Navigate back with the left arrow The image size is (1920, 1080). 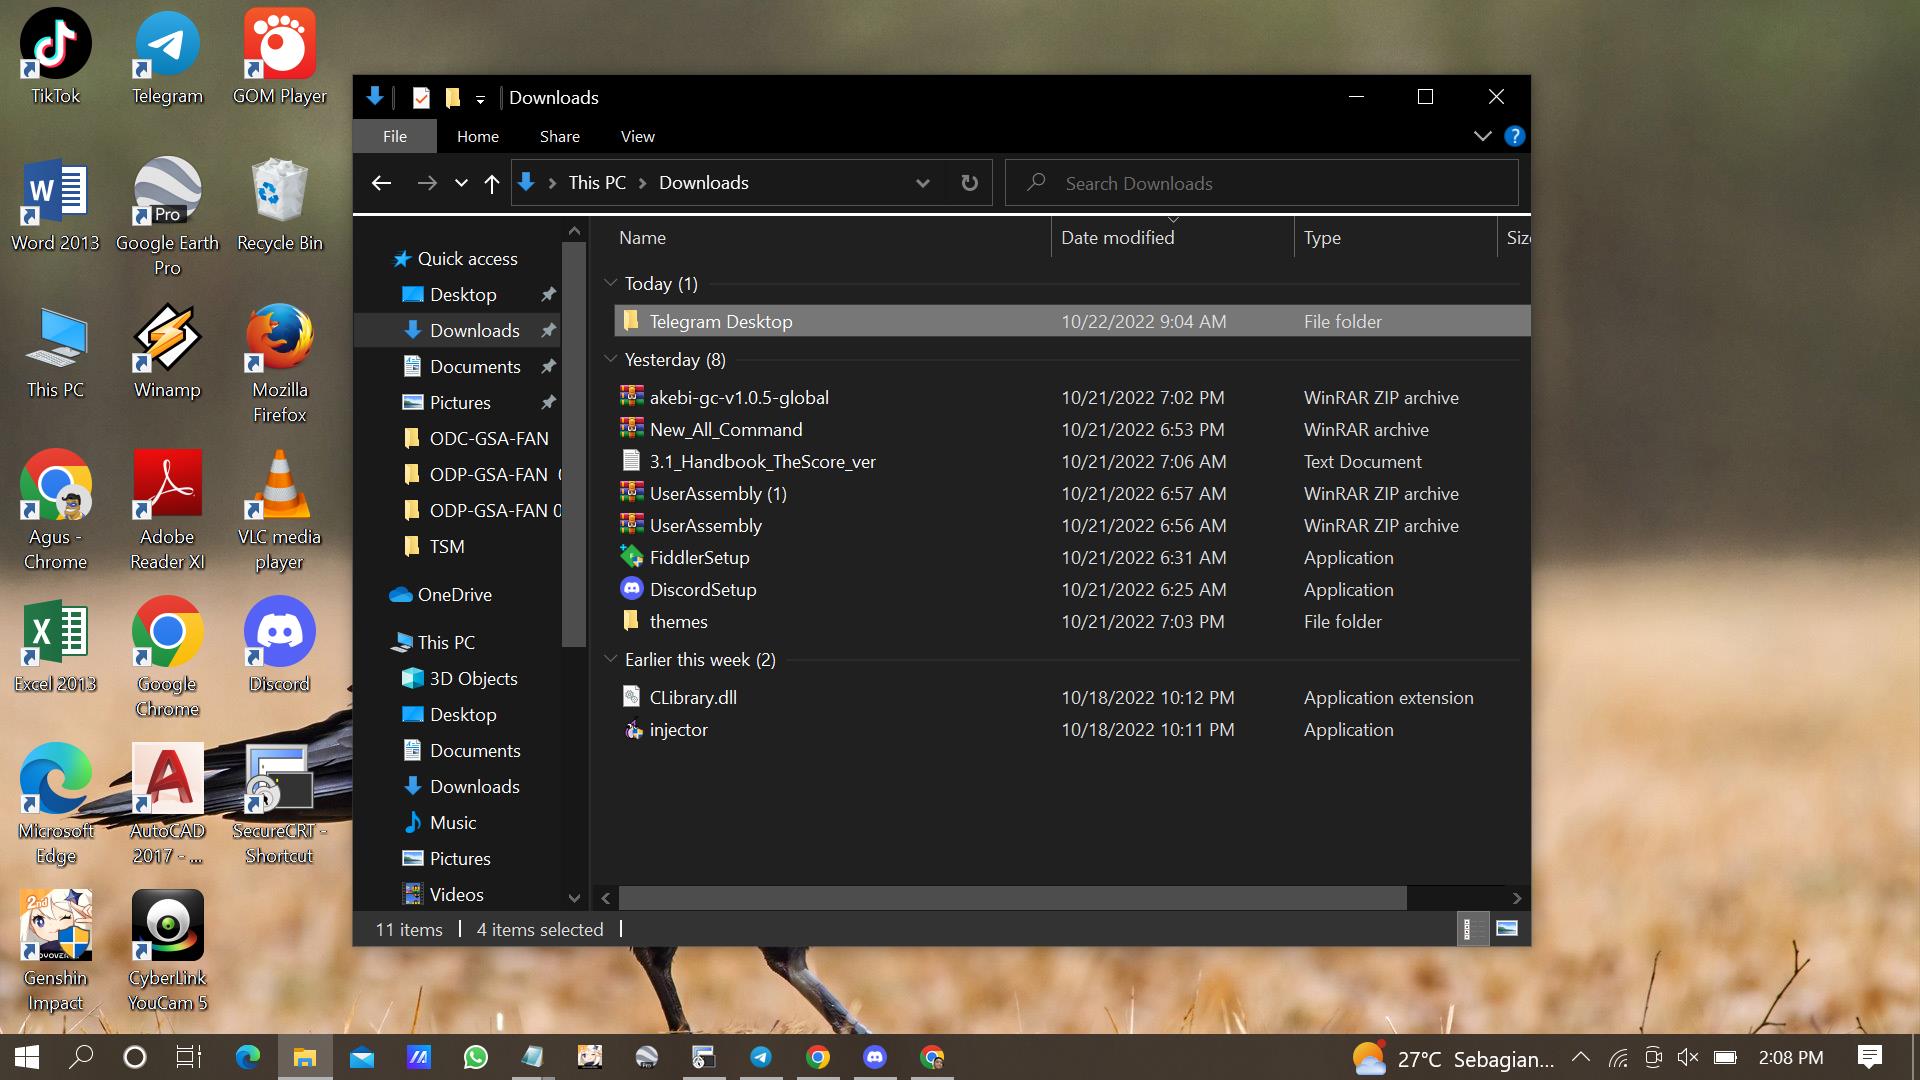tap(381, 183)
